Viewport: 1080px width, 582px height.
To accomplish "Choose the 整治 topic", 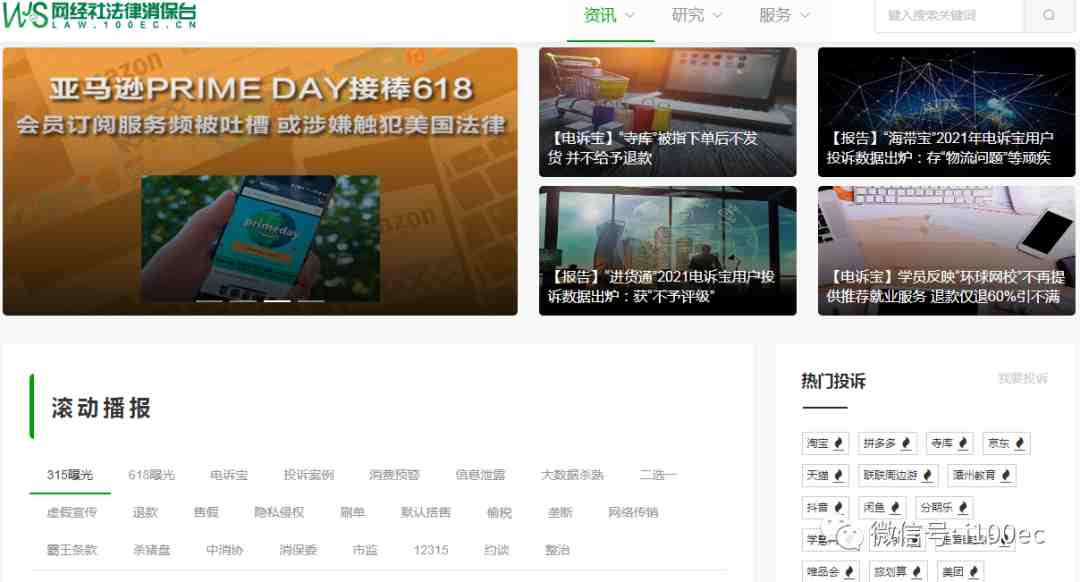I will tap(557, 550).
